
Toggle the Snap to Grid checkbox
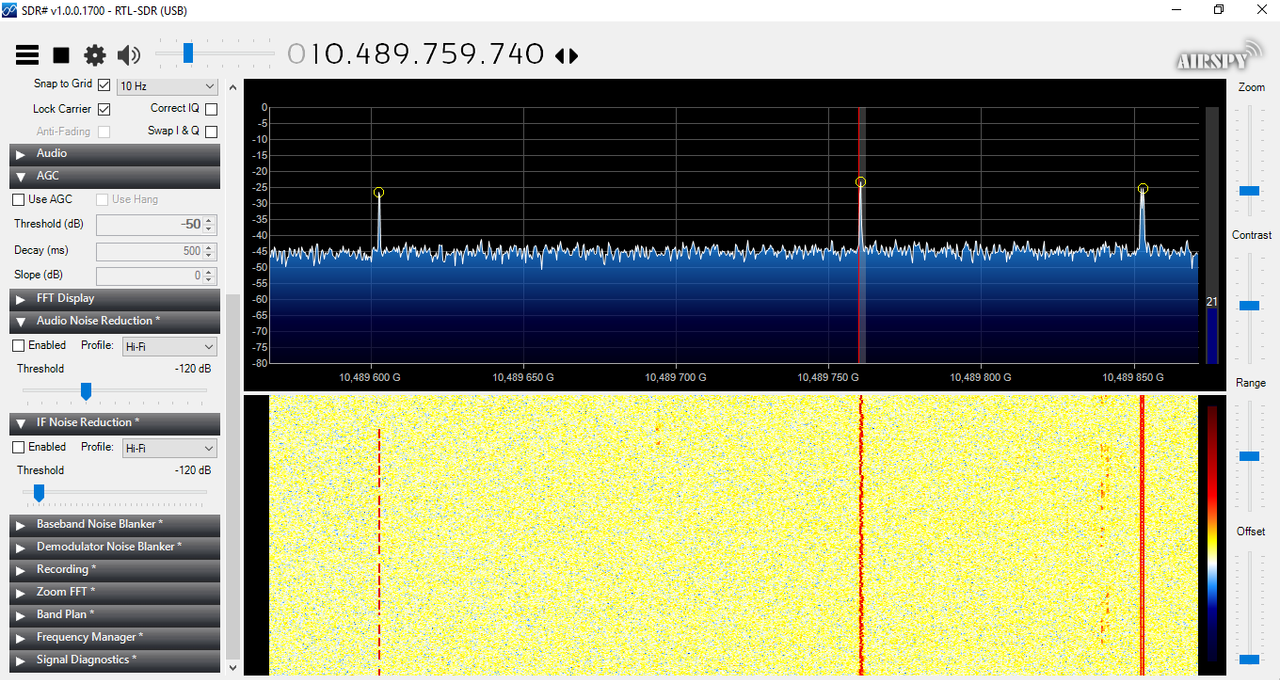coord(104,85)
